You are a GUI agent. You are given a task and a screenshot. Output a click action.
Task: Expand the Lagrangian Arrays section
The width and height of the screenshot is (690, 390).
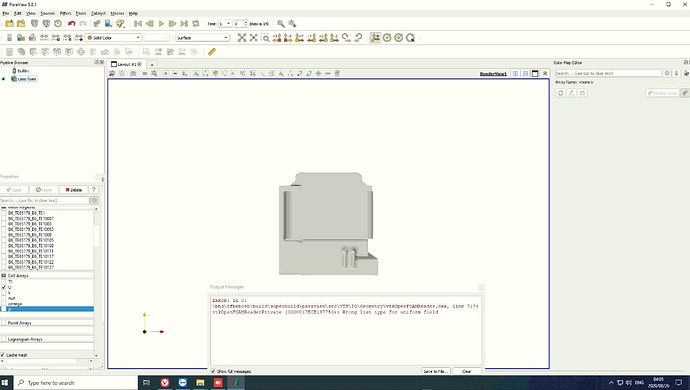tap(46, 339)
